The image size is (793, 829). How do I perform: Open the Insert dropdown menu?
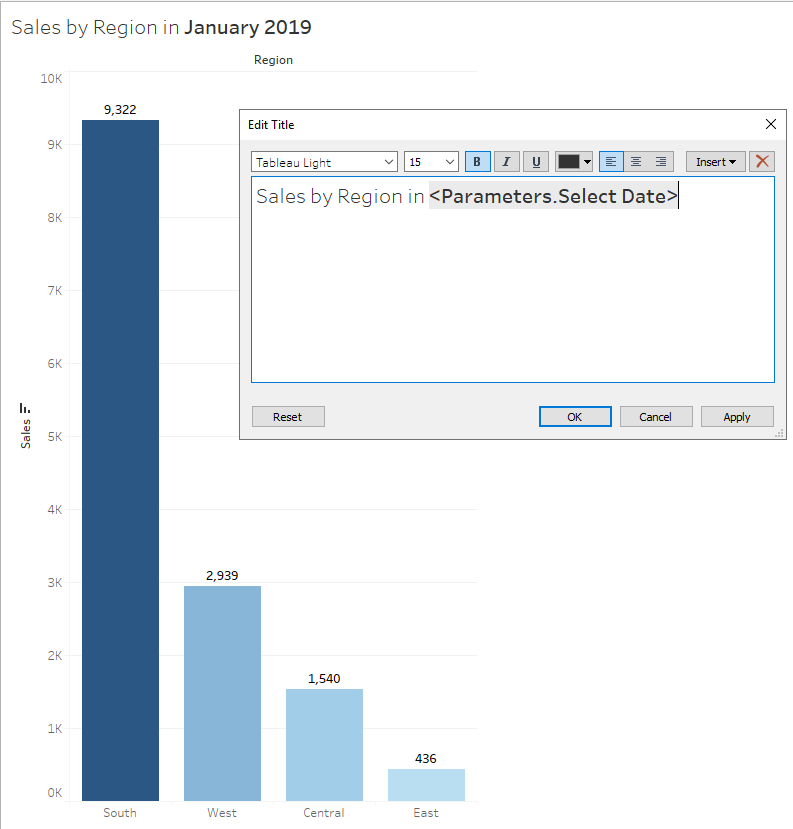click(x=716, y=162)
